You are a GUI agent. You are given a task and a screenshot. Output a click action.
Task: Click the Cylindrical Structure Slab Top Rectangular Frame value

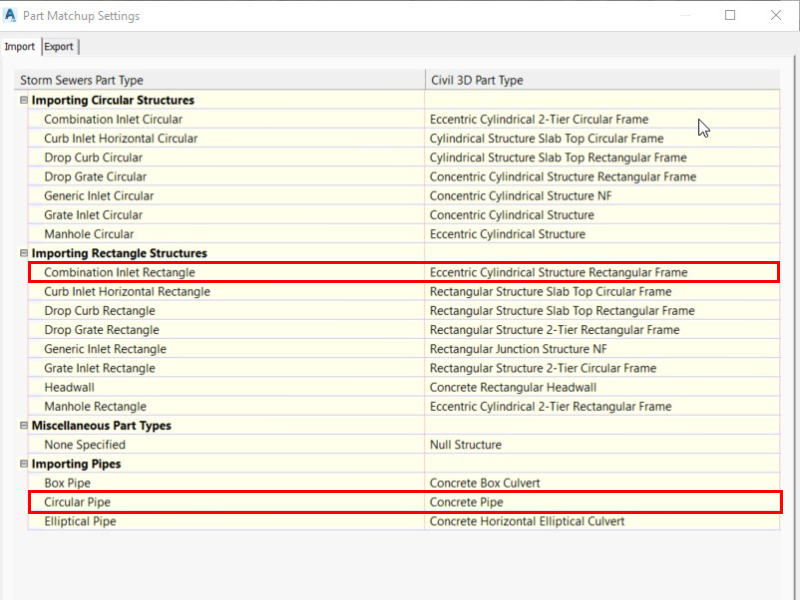click(x=558, y=158)
